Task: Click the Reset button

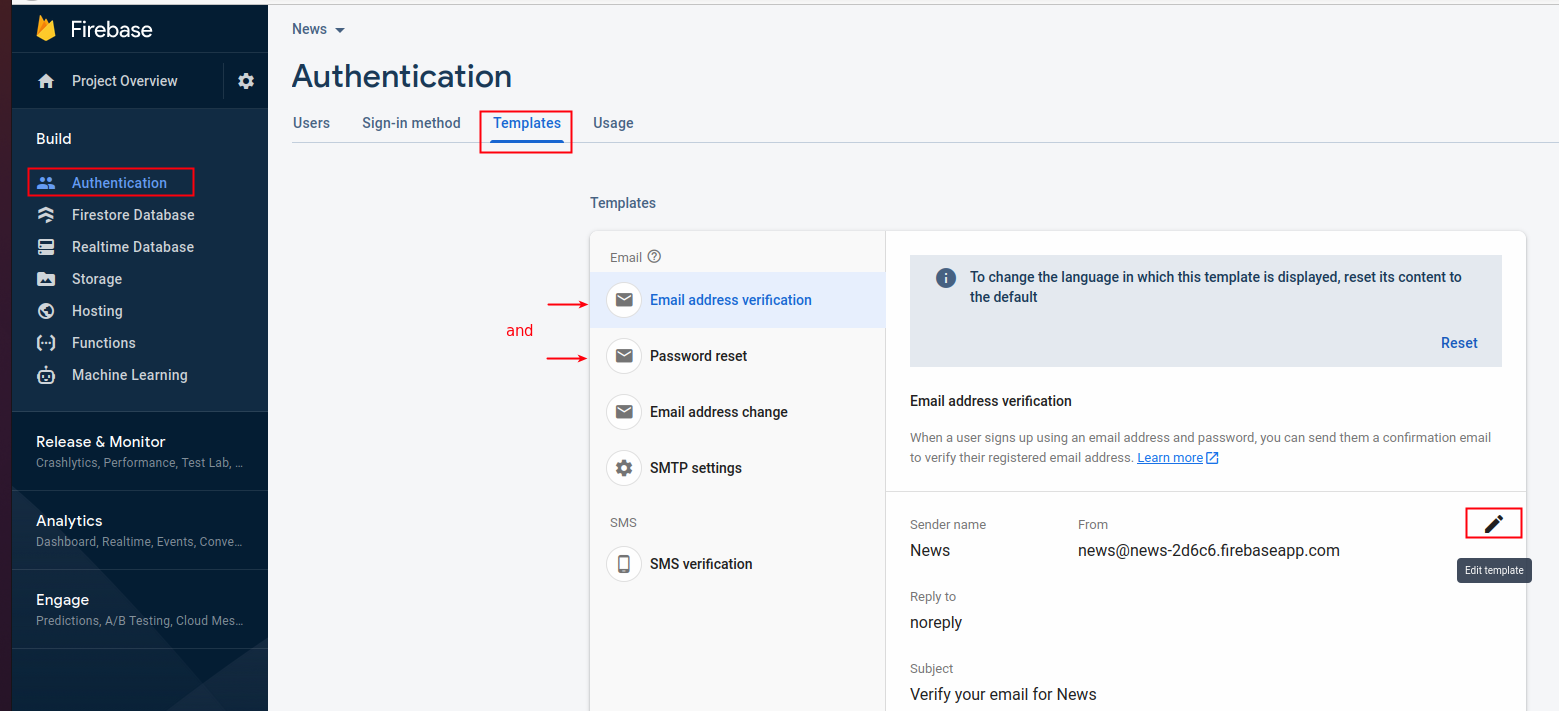Action: click(x=1458, y=343)
